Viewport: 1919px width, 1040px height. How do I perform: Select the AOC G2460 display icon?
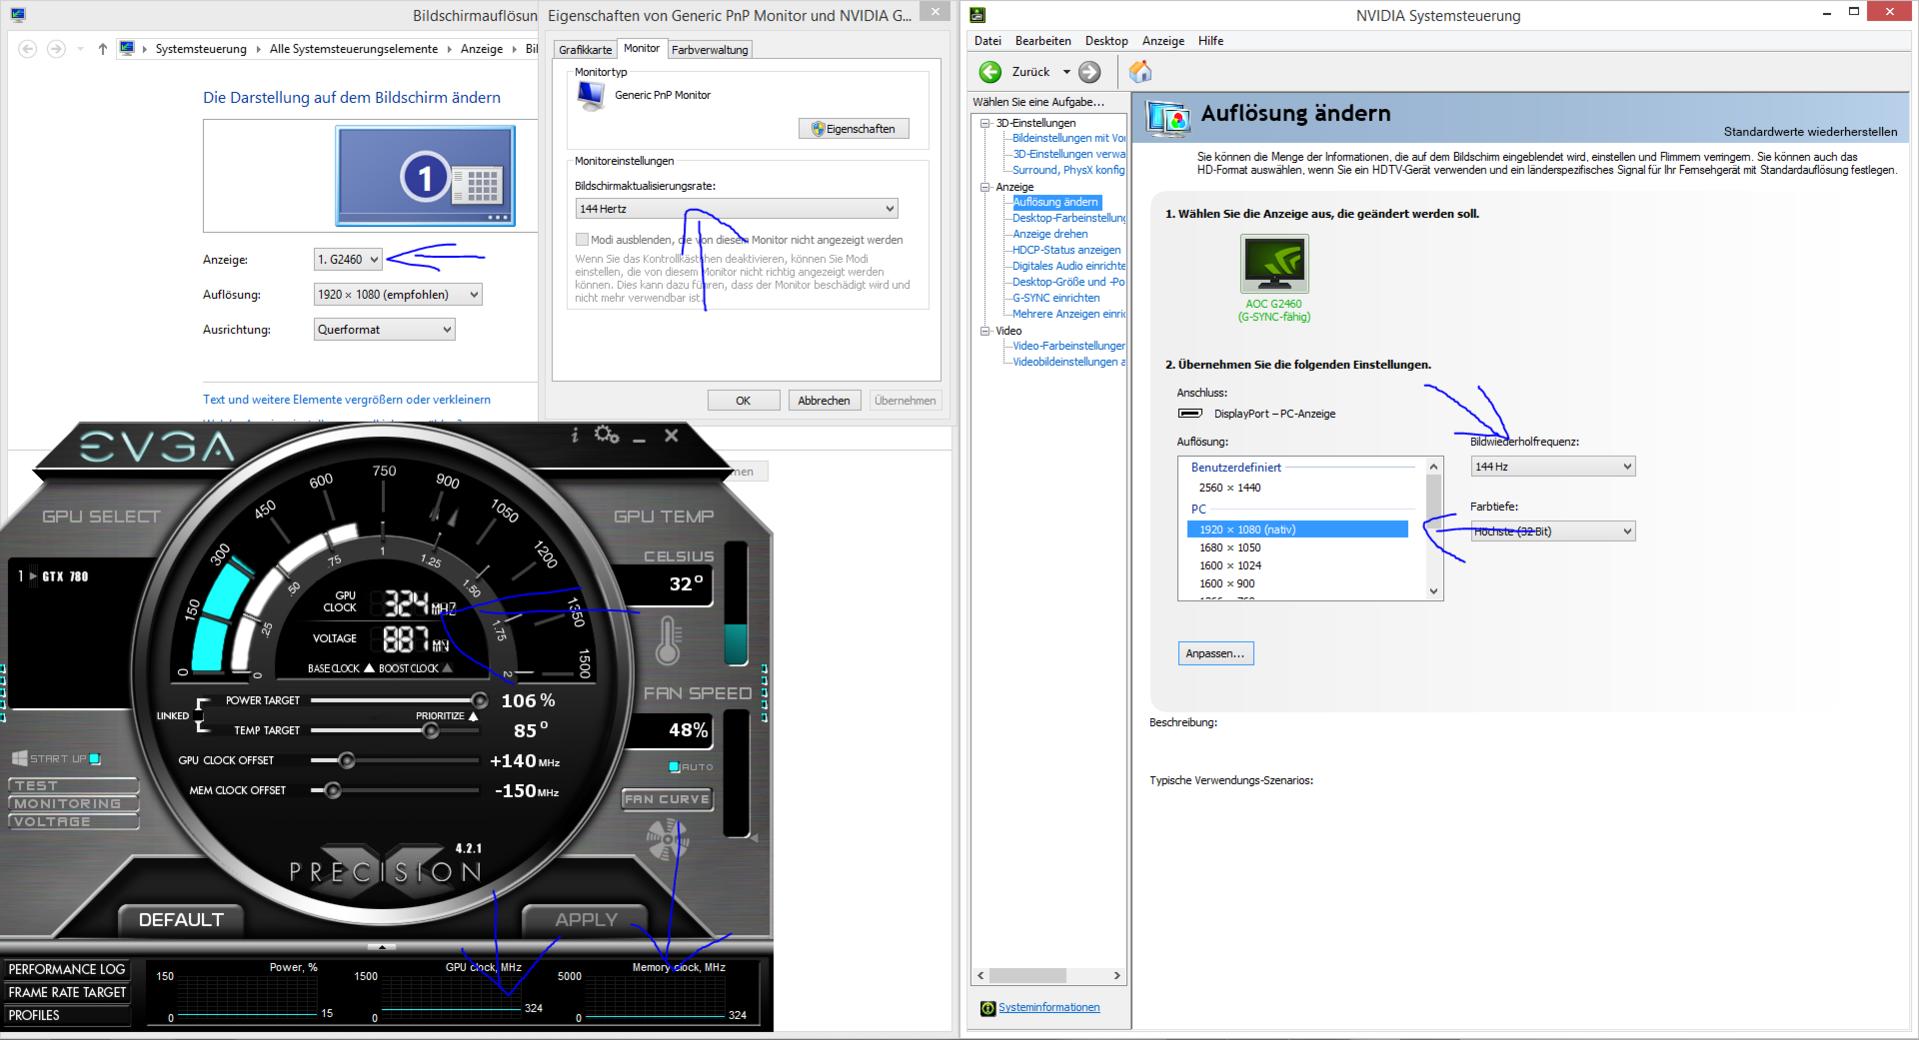coord(1273,264)
